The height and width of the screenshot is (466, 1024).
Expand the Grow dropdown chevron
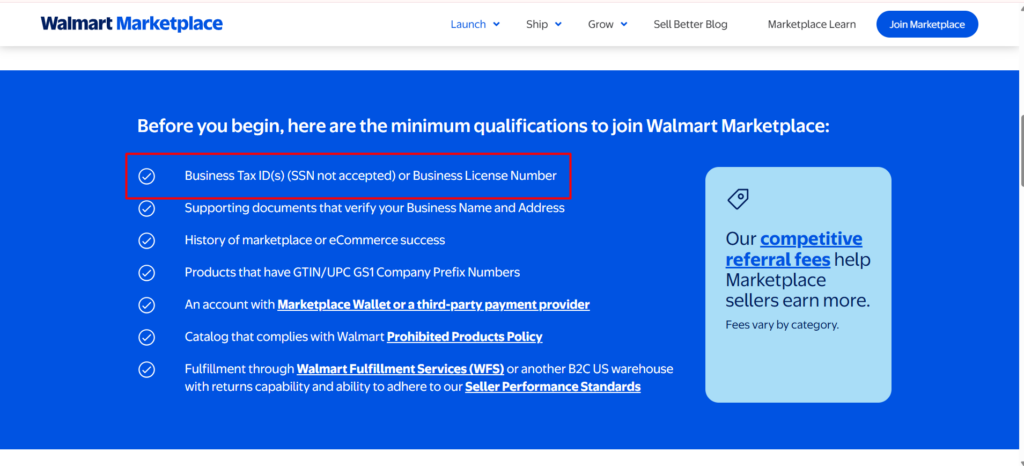624,25
